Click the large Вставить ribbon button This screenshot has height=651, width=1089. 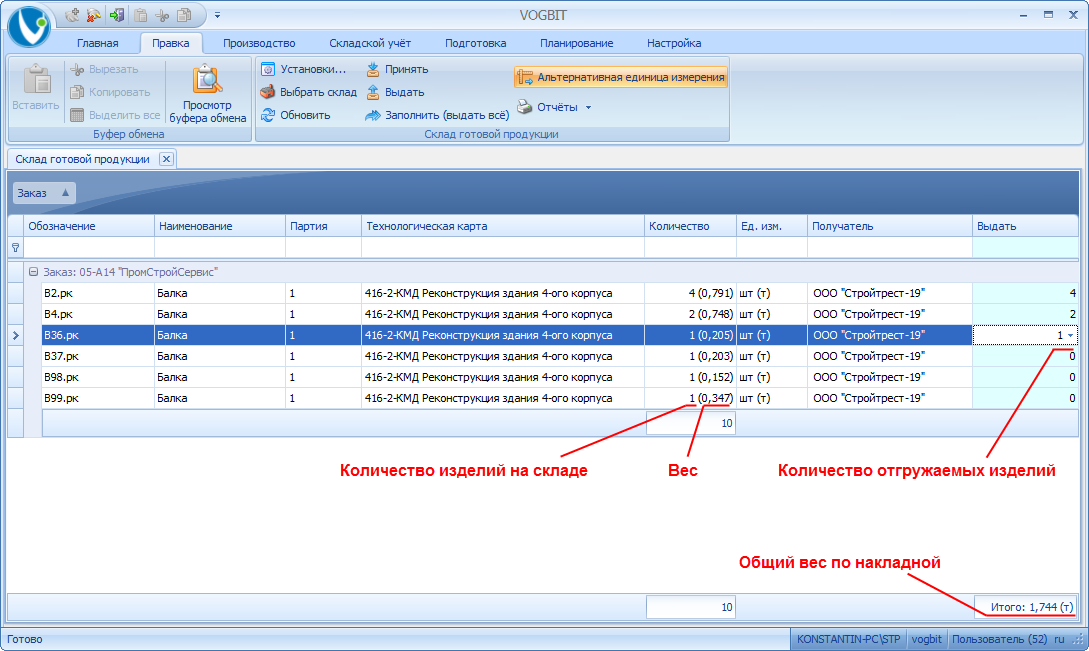click(35, 88)
